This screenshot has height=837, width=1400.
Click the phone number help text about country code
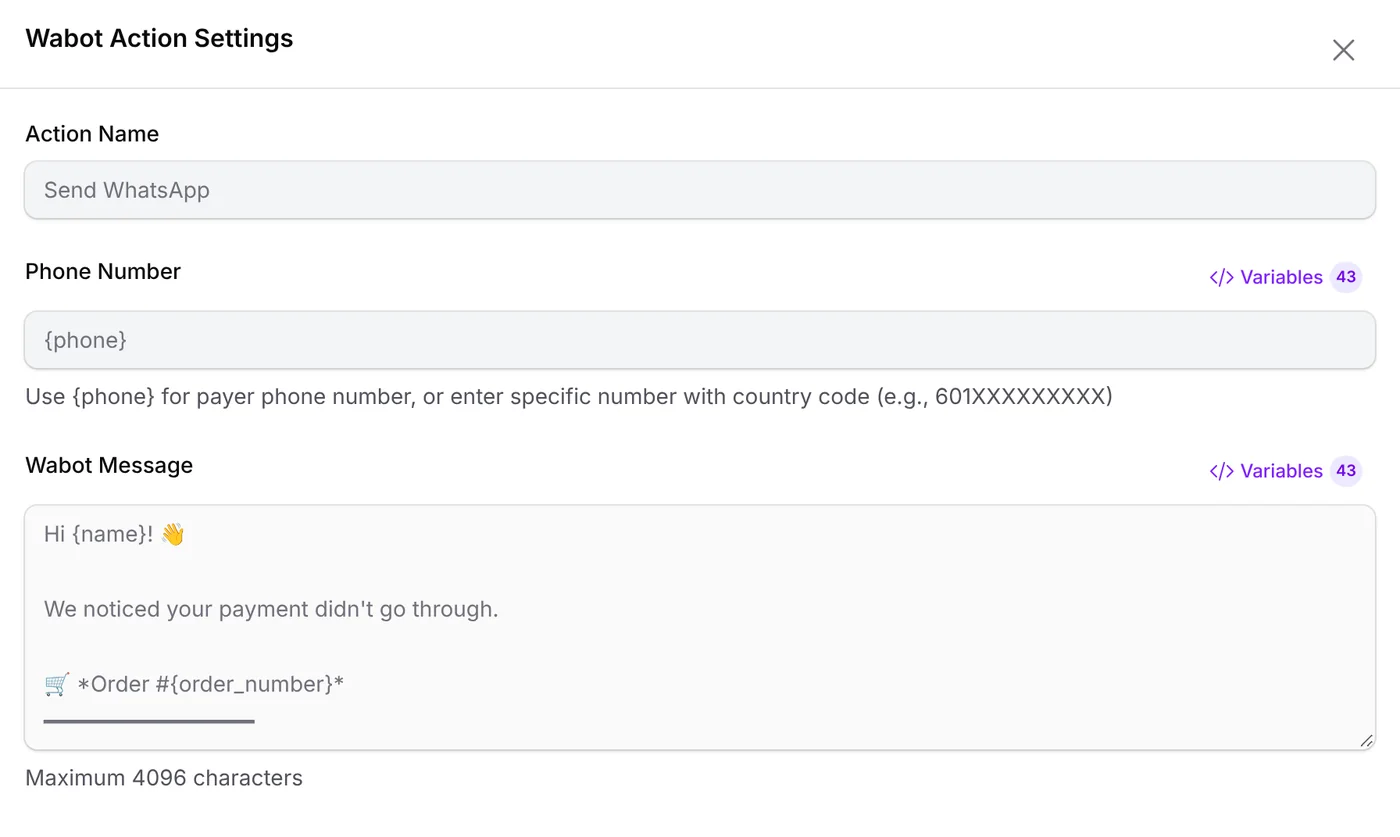[x=569, y=397]
